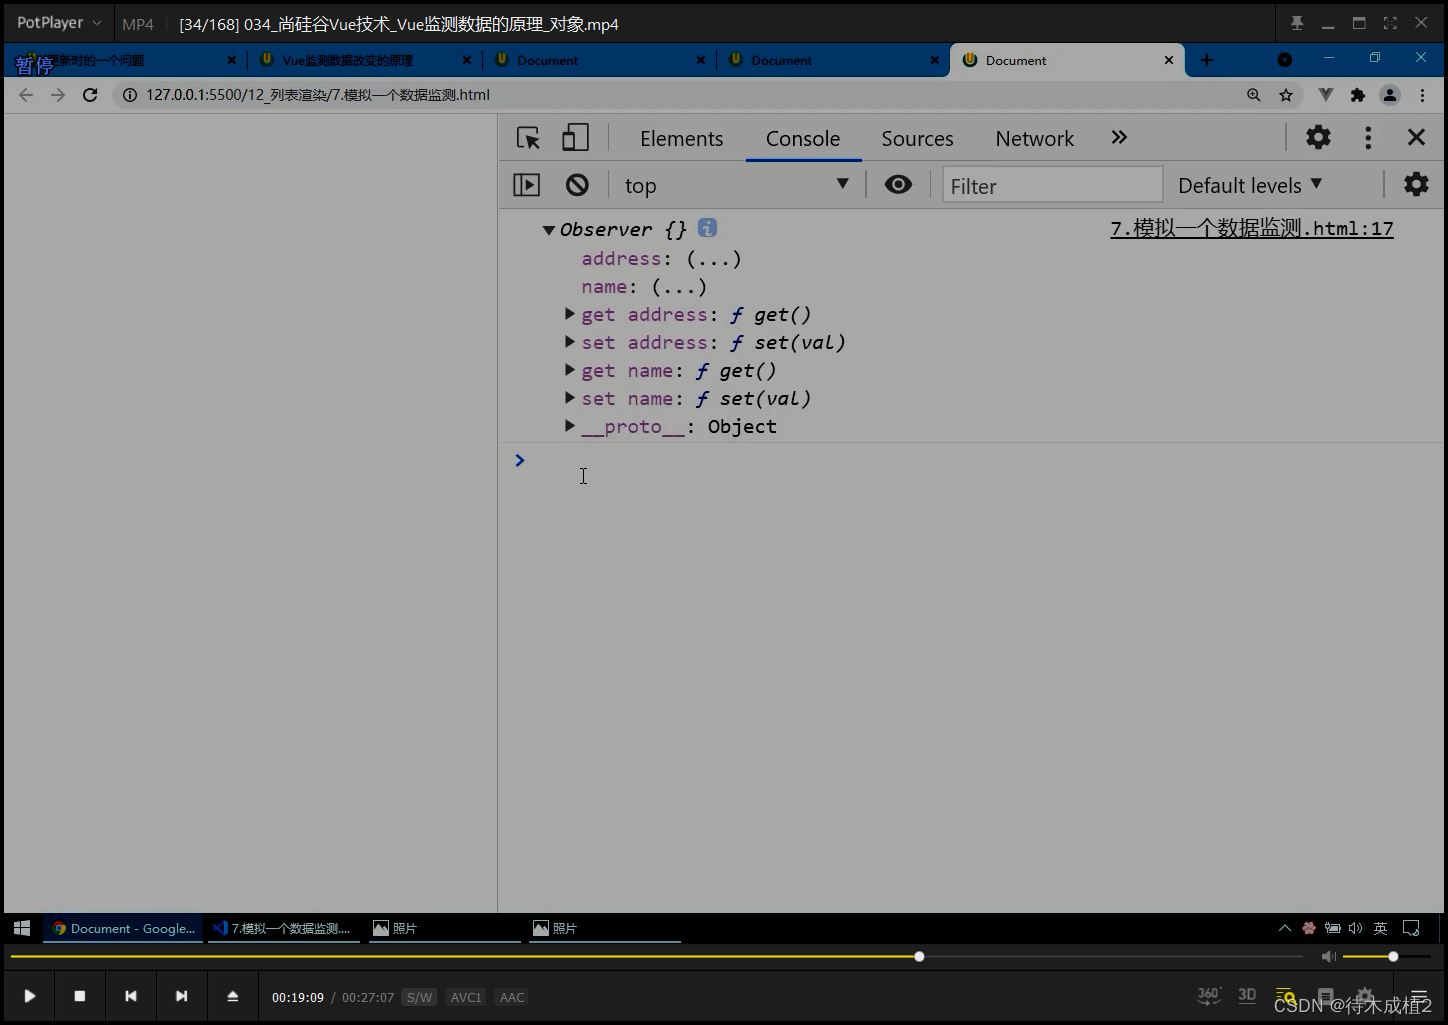Switch to the Network tab
This screenshot has height=1025, width=1448.
coord(1034,139)
